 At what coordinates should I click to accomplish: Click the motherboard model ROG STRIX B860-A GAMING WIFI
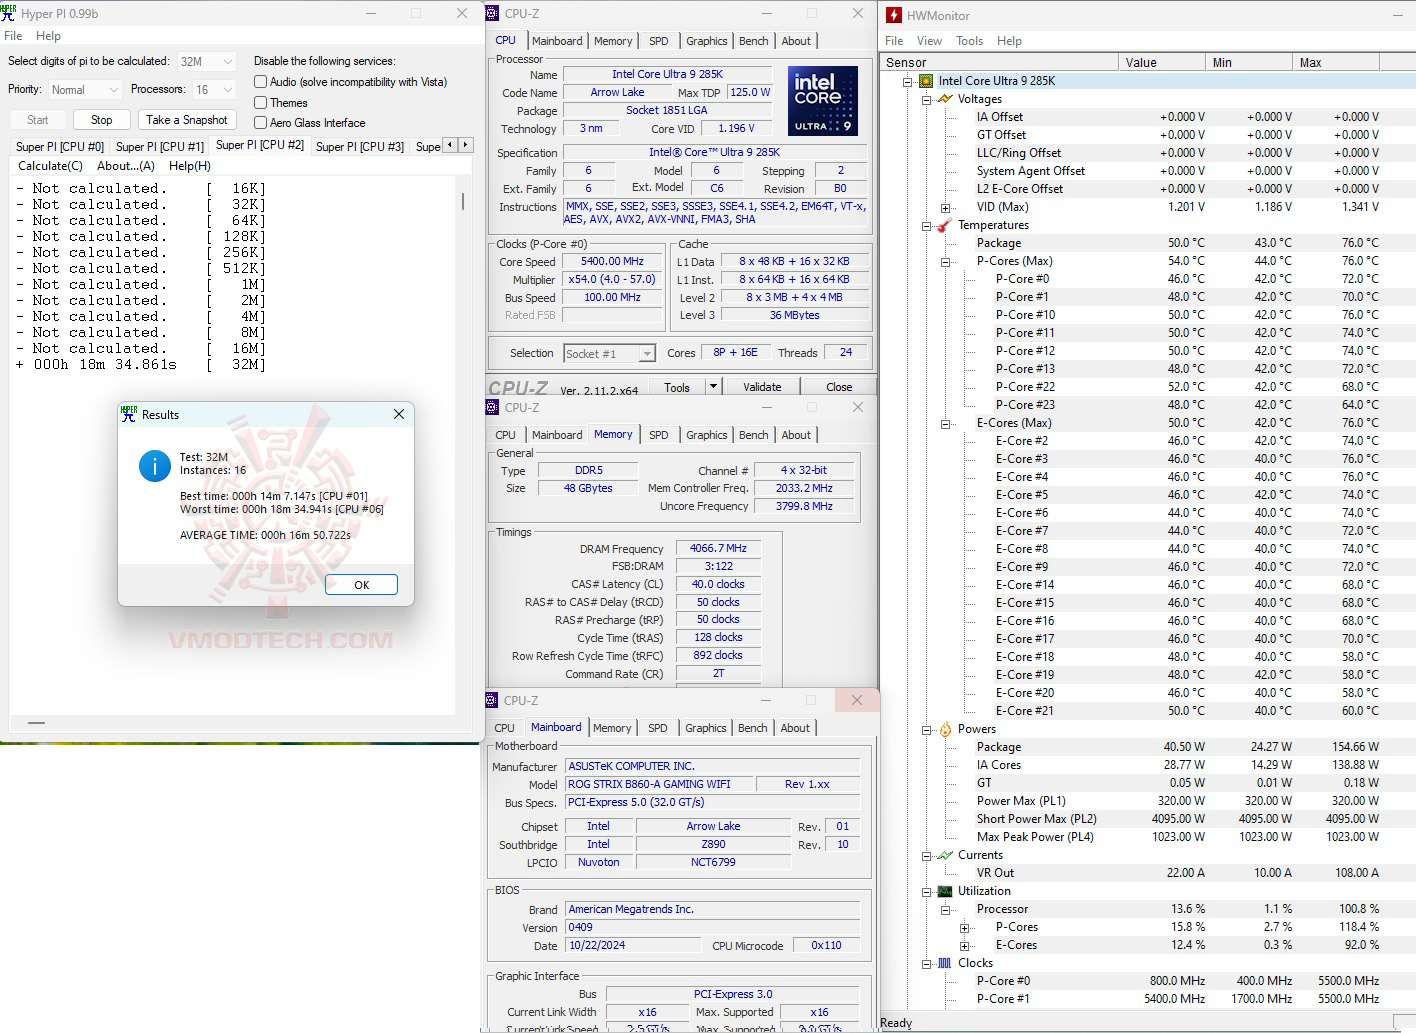[657, 784]
